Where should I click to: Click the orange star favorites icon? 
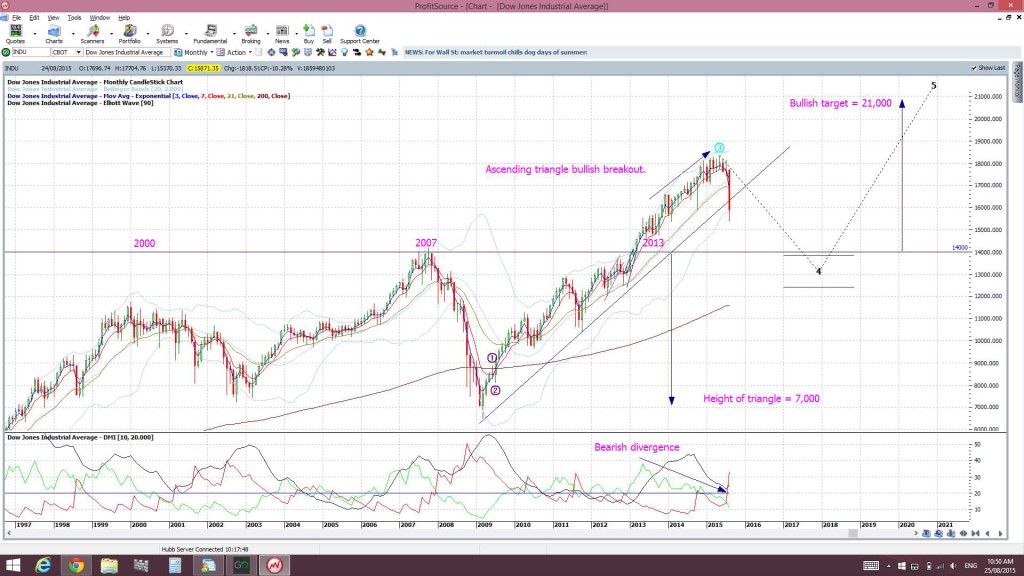[370, 52]
